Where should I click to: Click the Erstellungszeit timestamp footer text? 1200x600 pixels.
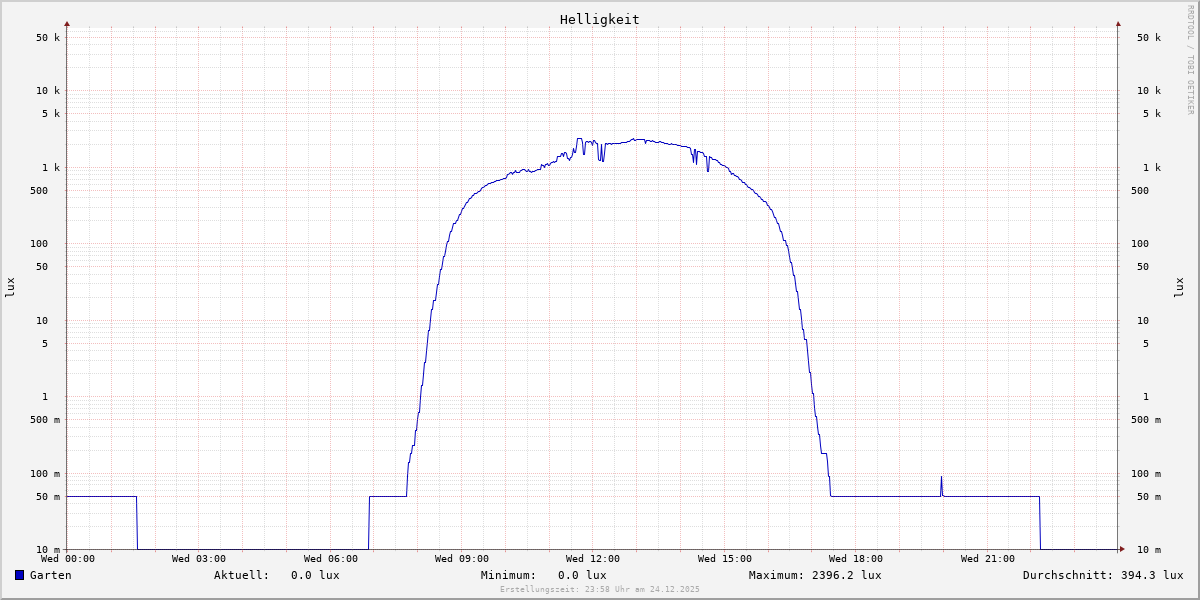point(599,589)
